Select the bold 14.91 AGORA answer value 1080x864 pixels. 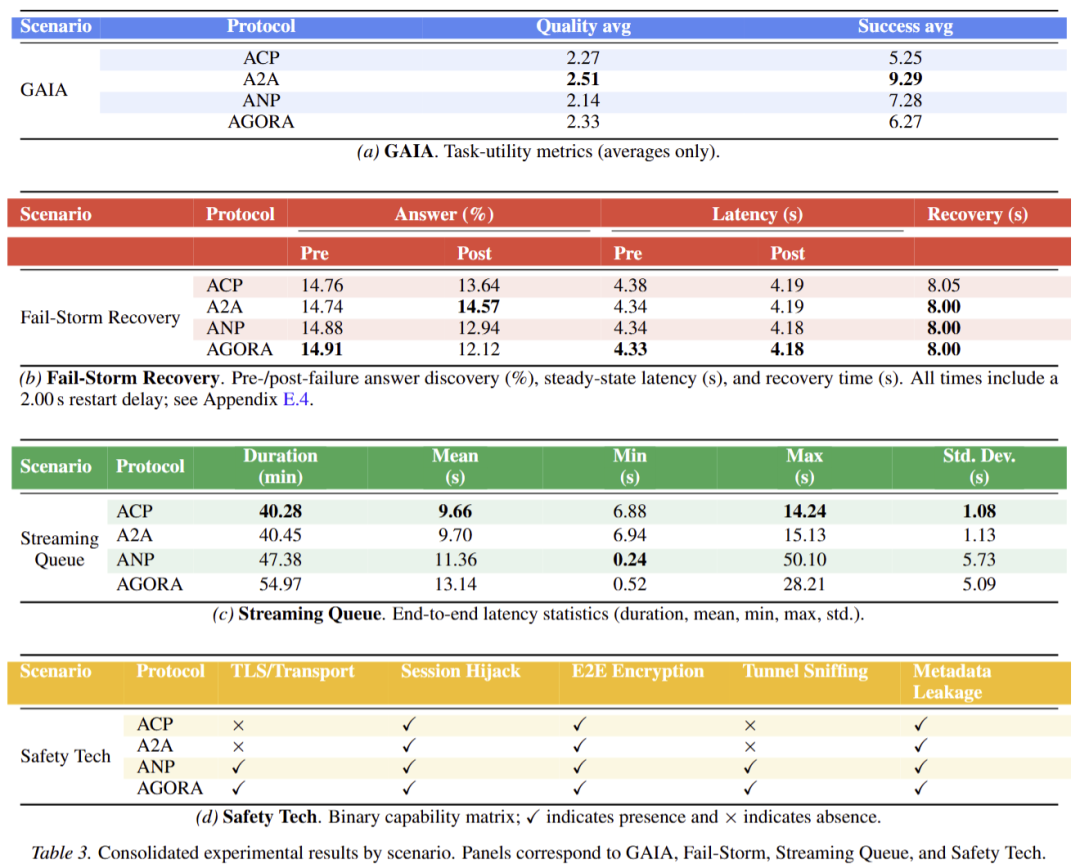[x=322, y=349]
